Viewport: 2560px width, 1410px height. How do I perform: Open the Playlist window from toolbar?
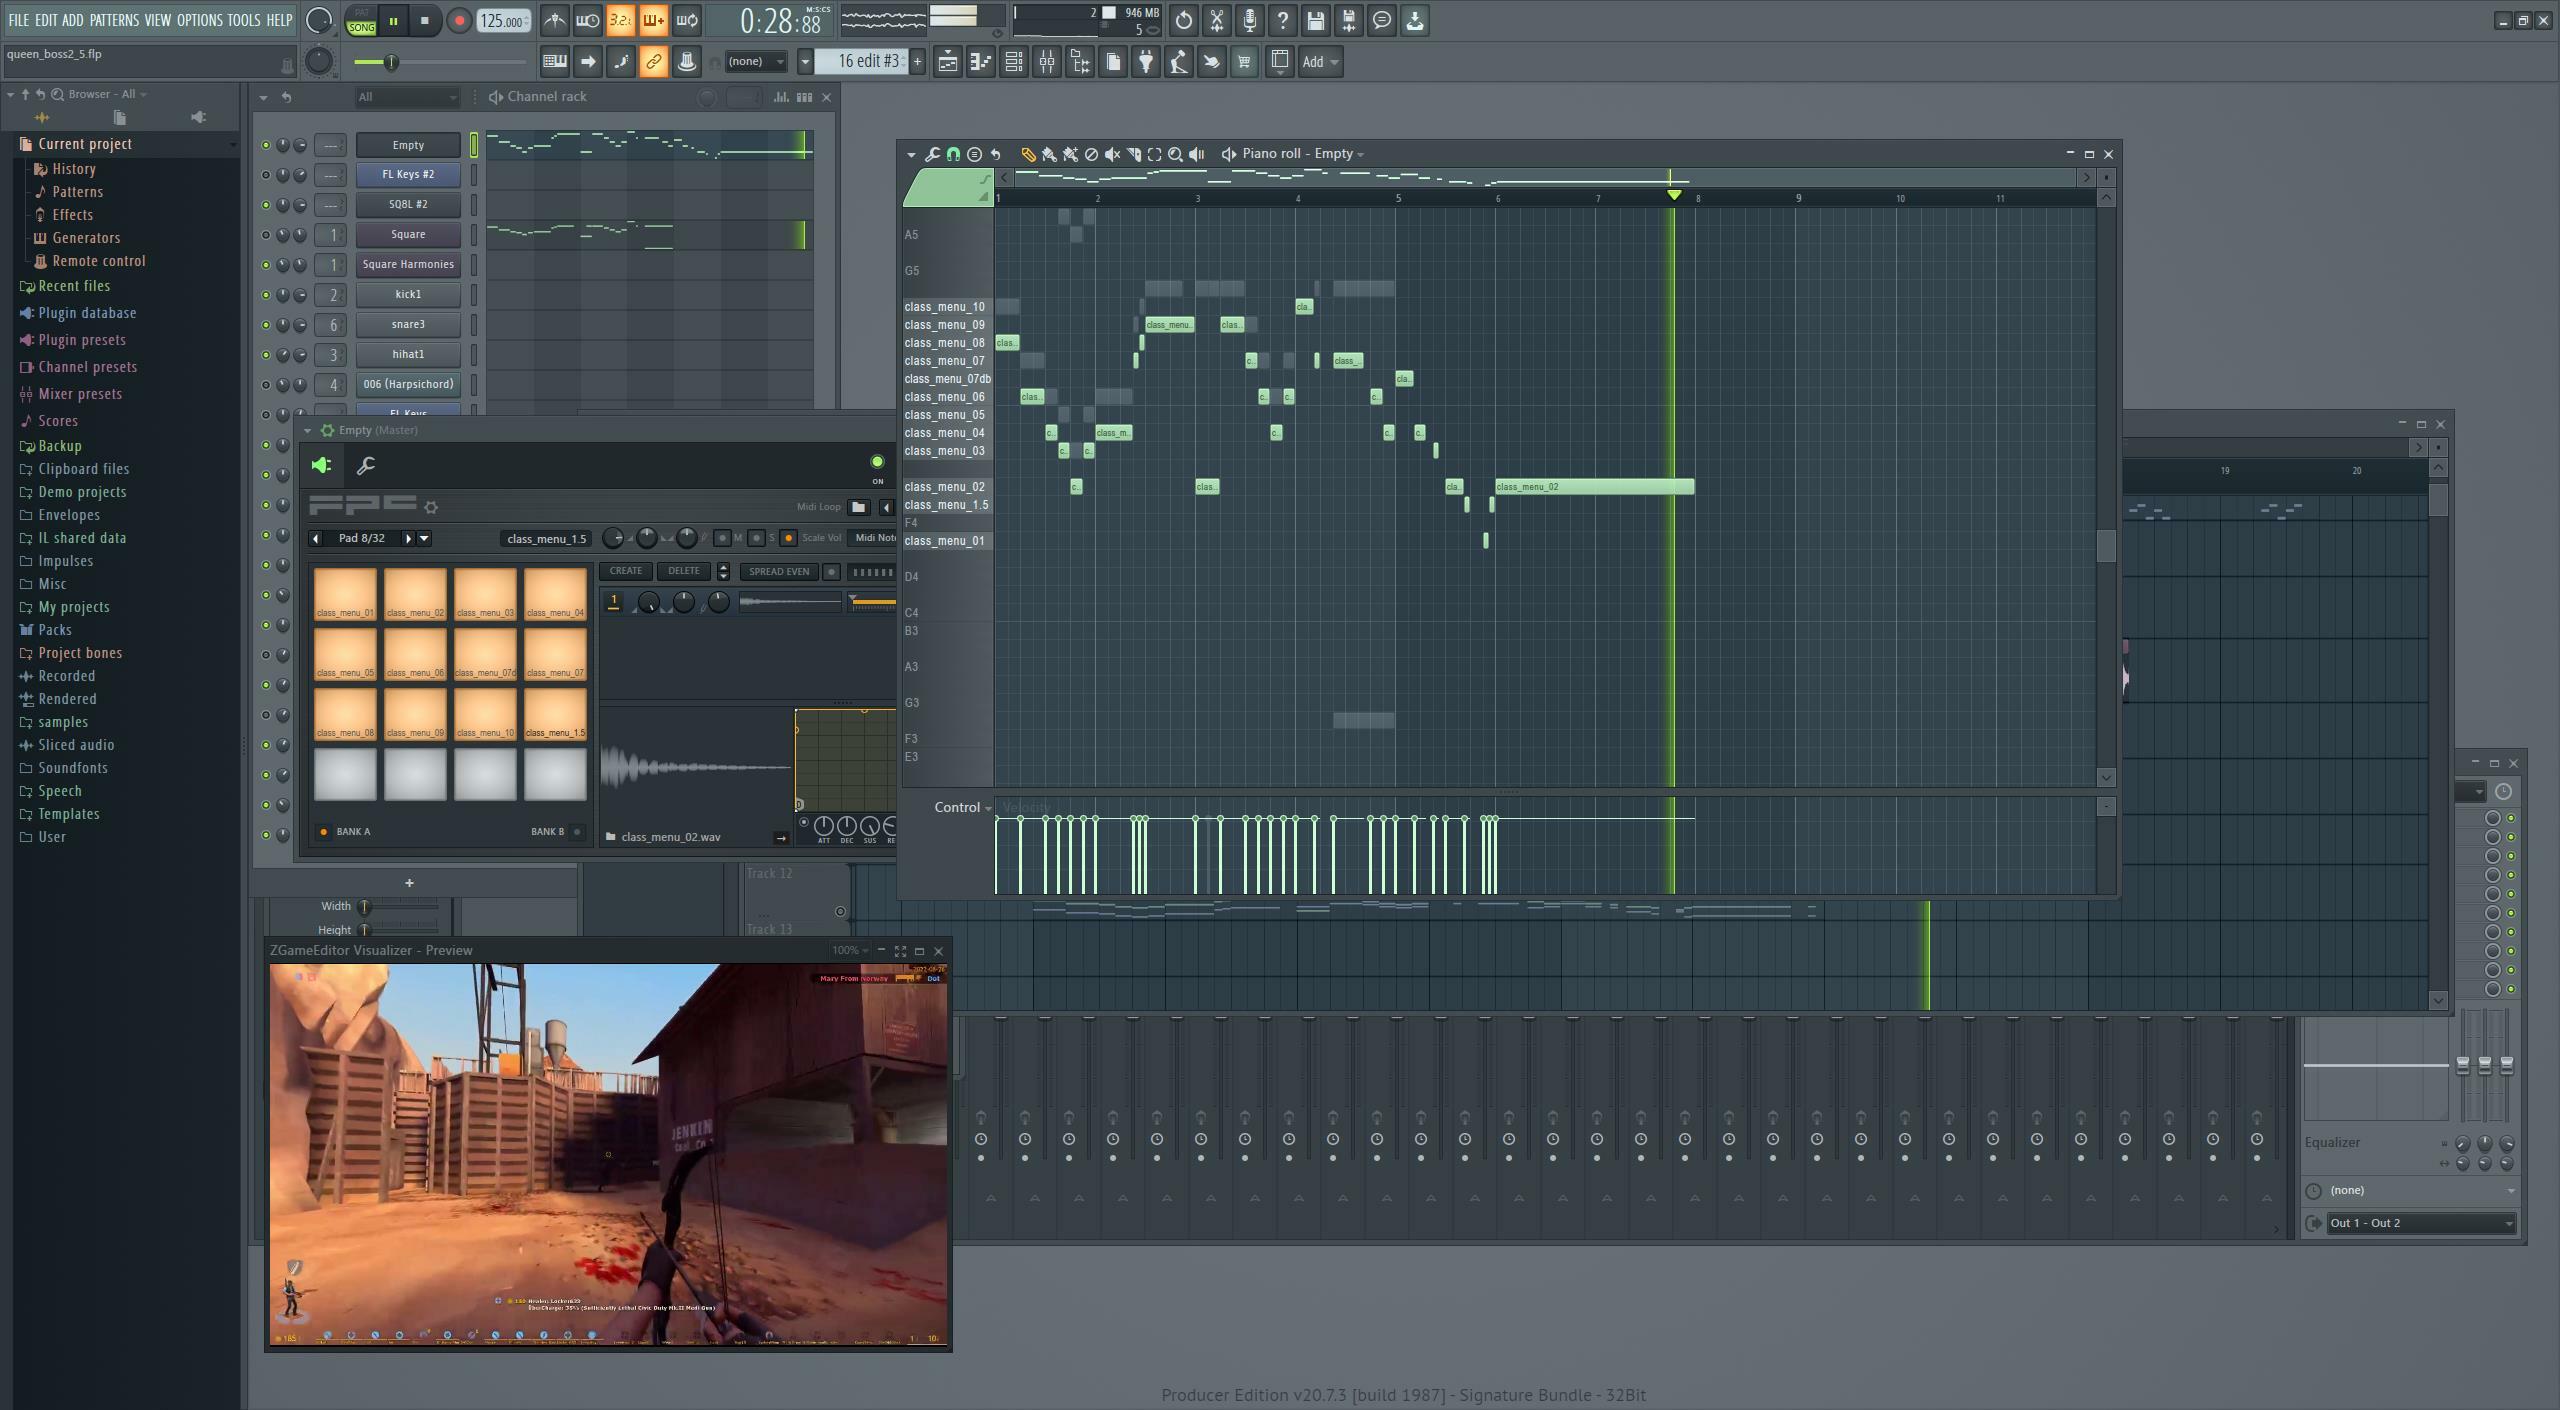[x=947, y=62]
